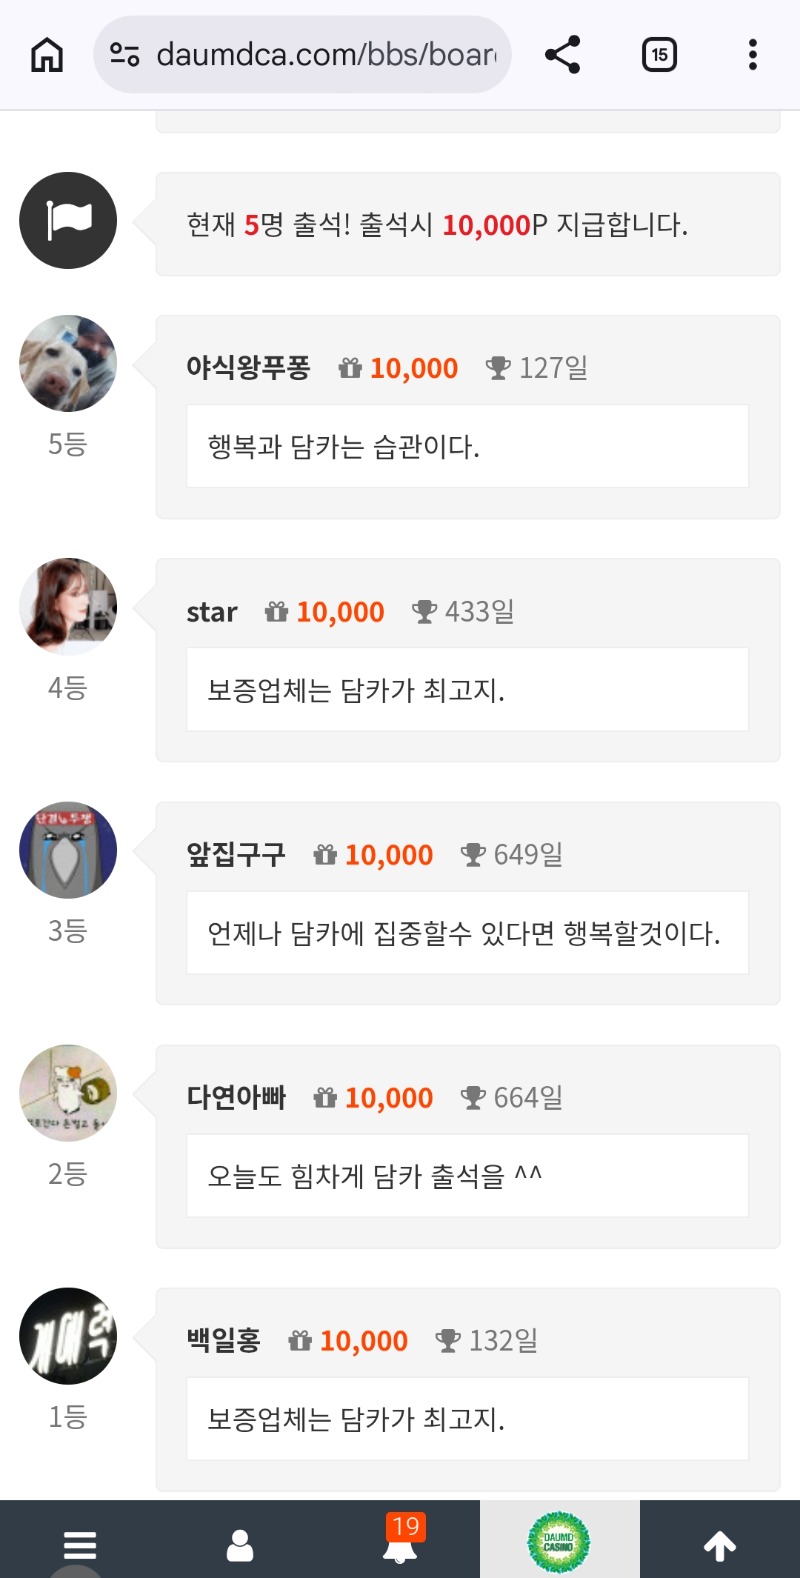Open the tab switcher showing 15 tabs

tap(659, 55)
